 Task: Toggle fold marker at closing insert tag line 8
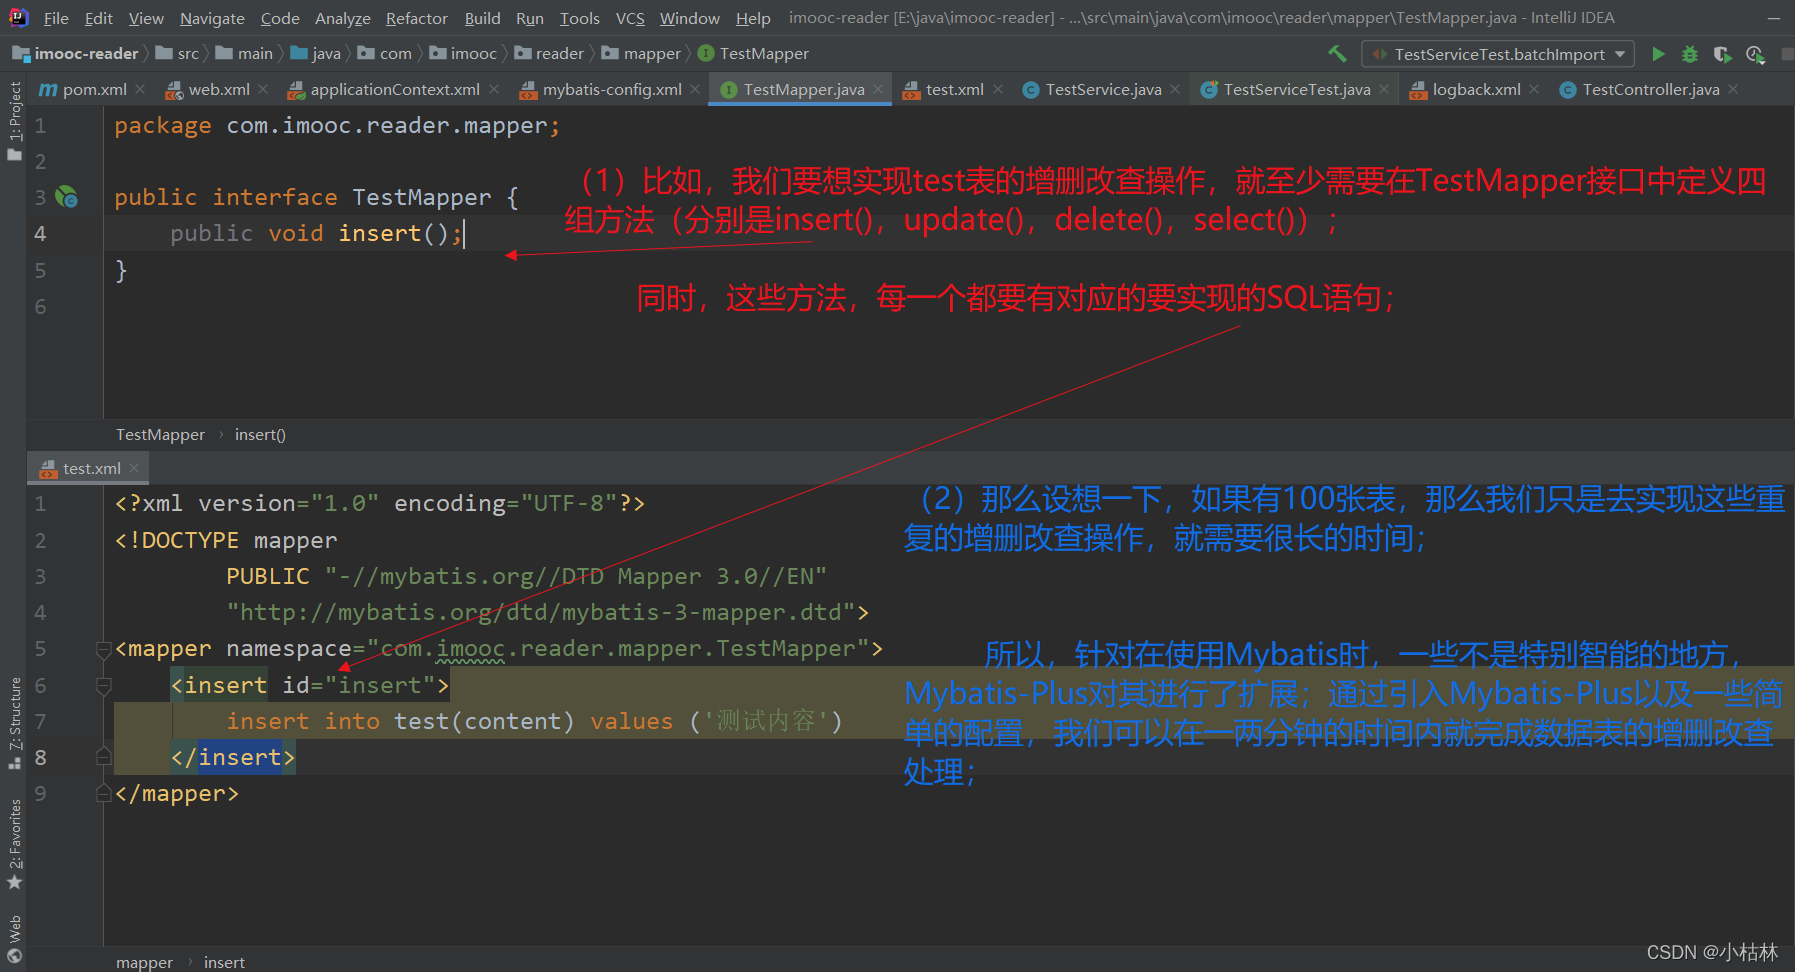point(103,757)
